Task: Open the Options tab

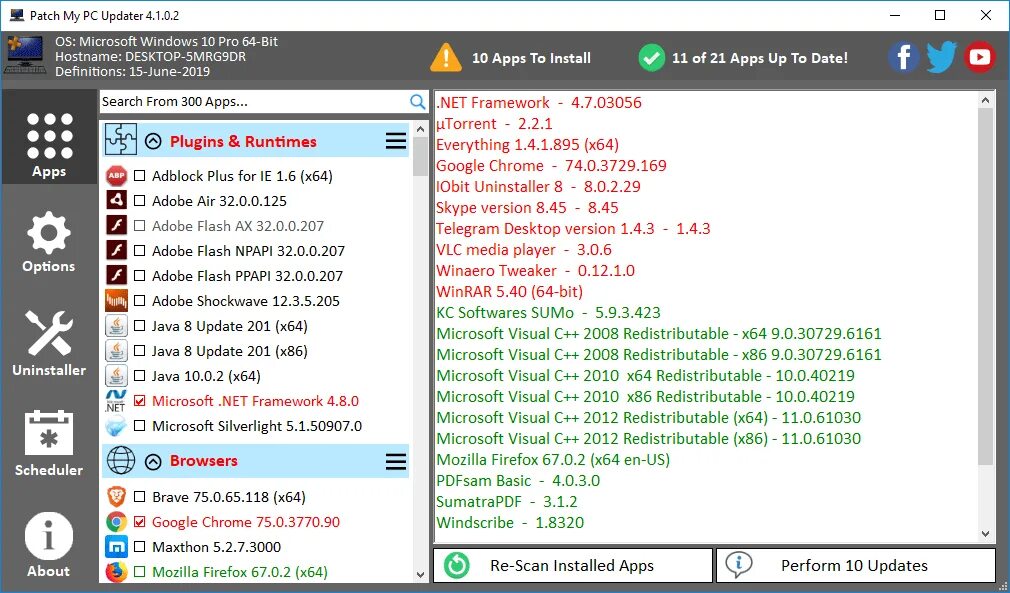Action: [x=49, y=241]
